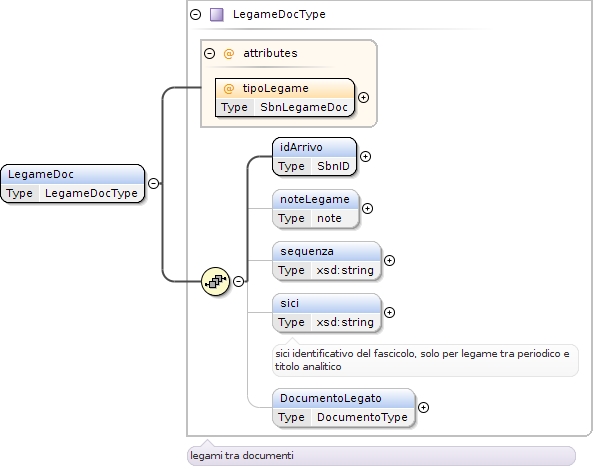594x469 pixels.
Task: Click the LegameDocType title text
Action: coord(279,14)
